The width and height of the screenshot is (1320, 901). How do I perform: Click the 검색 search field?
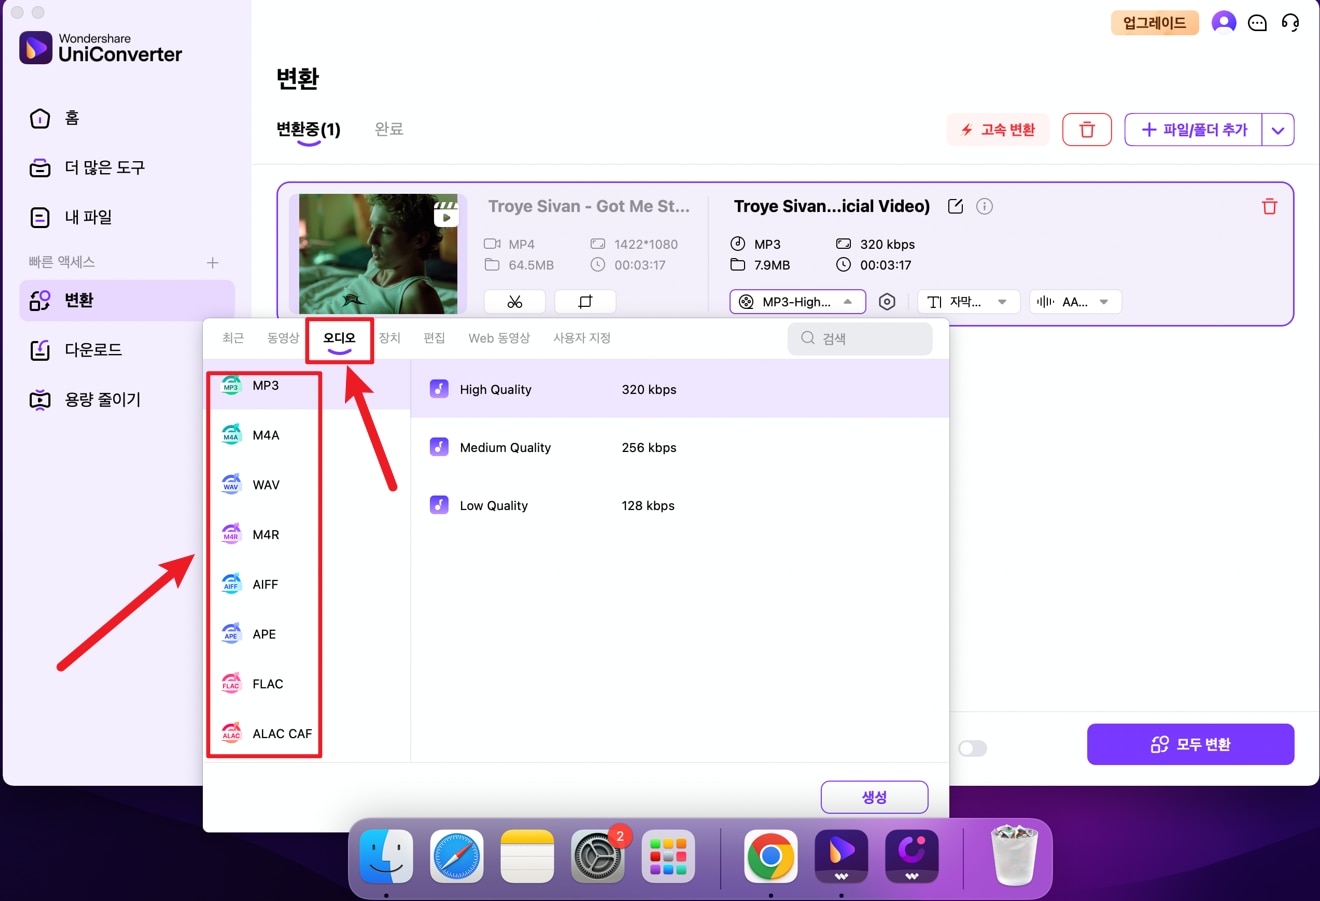[860, 338]
